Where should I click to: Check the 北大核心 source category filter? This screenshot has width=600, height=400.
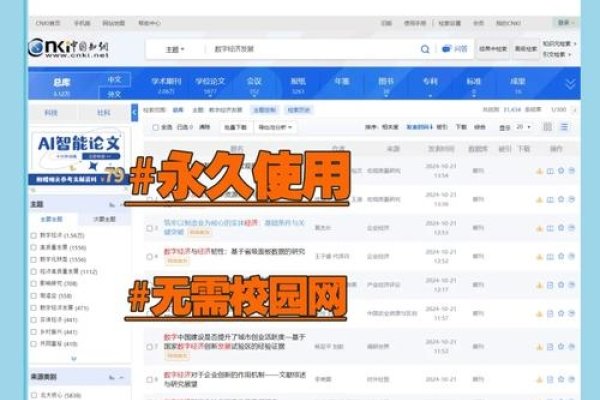[x=34, y=395]
